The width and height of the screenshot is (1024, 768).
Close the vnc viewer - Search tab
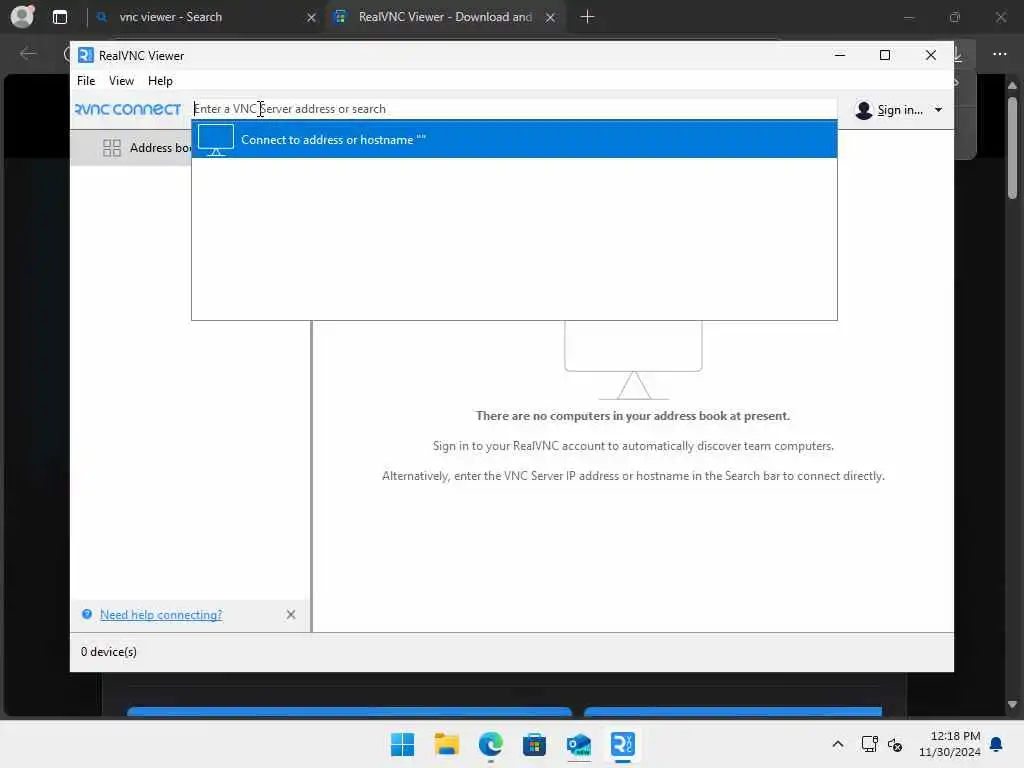(x=312, y=18)
